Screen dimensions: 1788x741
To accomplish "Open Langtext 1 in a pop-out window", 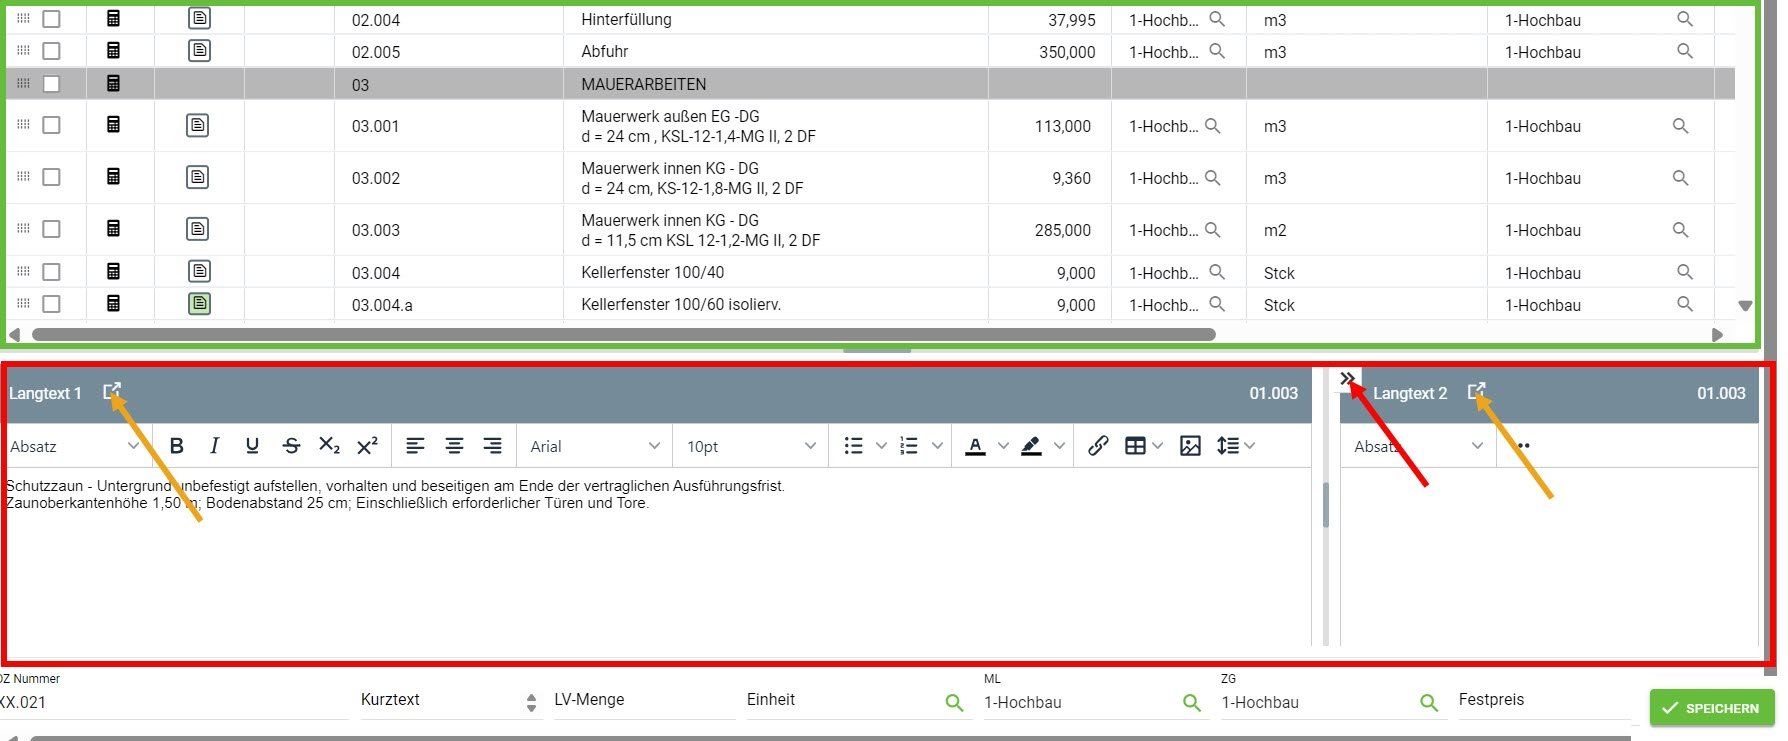I will pyautogui.click(x=112, y=392).
